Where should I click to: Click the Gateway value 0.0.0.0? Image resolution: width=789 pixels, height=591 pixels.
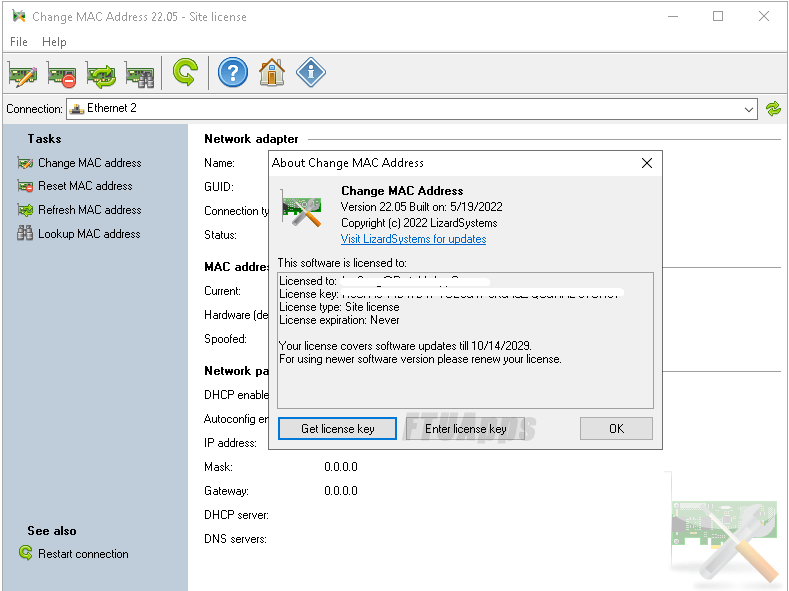[341, 491]
